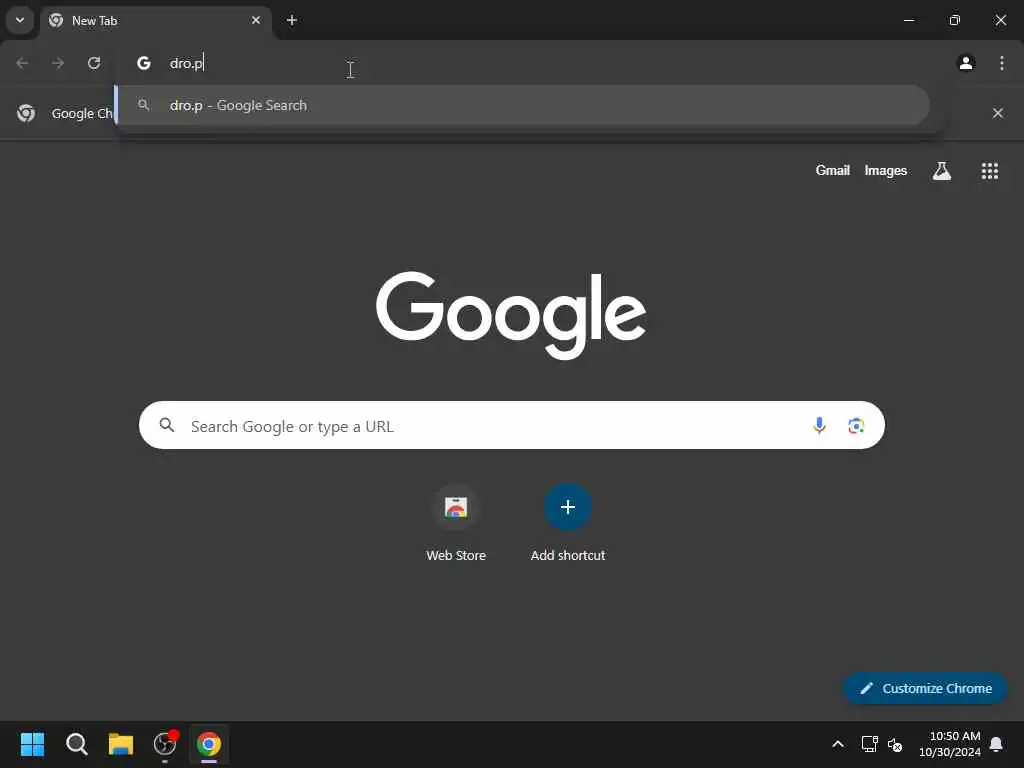Open a new tab with plus button
1024x768 pixels.
(292, 20)
